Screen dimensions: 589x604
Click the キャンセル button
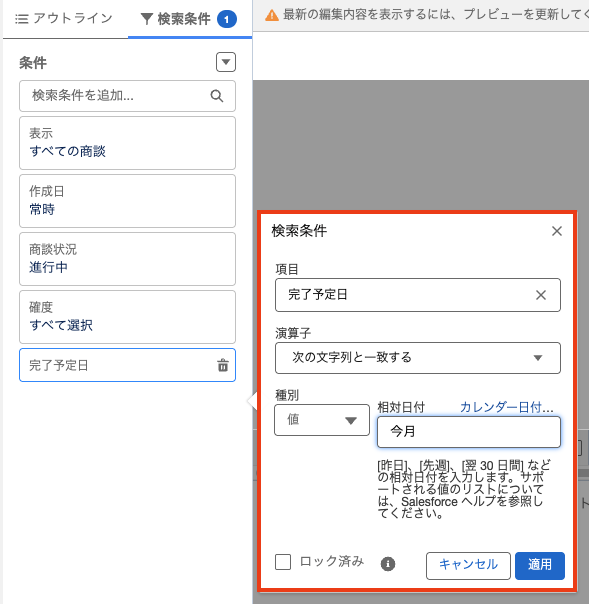[468, 565]
